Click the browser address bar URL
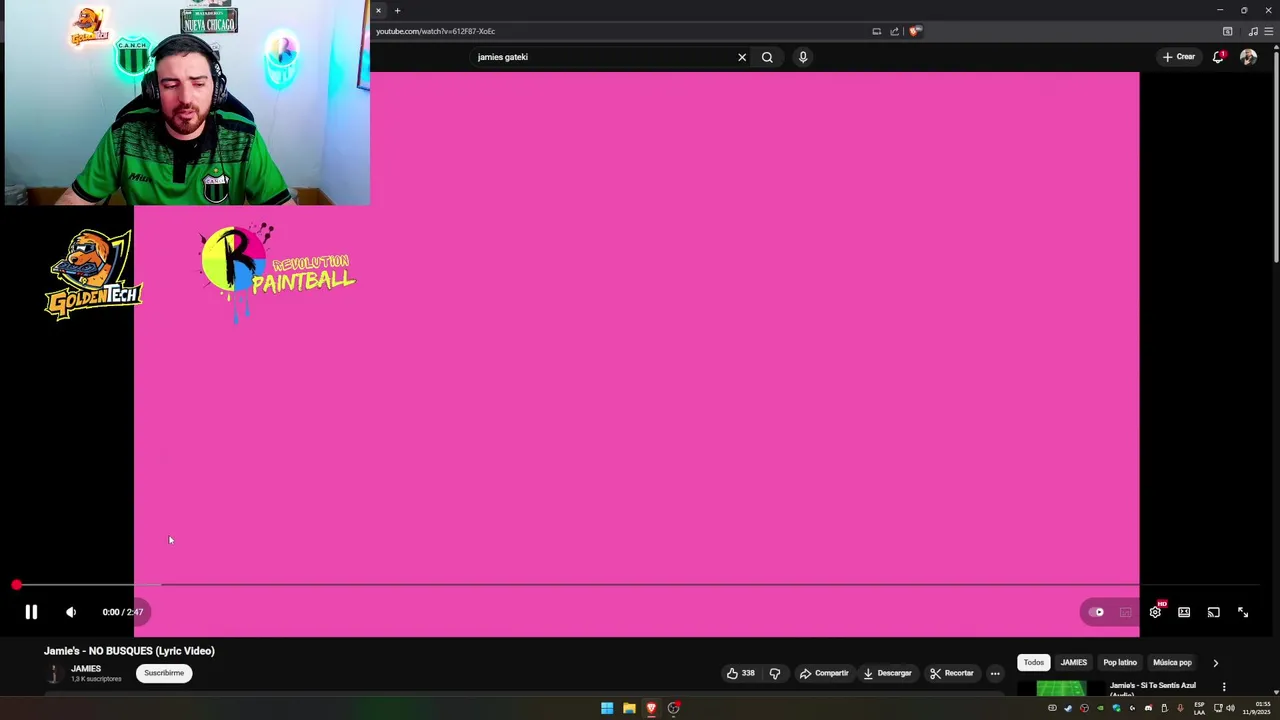The height and width of the screenshot is (720, 1280). (435, 31)
